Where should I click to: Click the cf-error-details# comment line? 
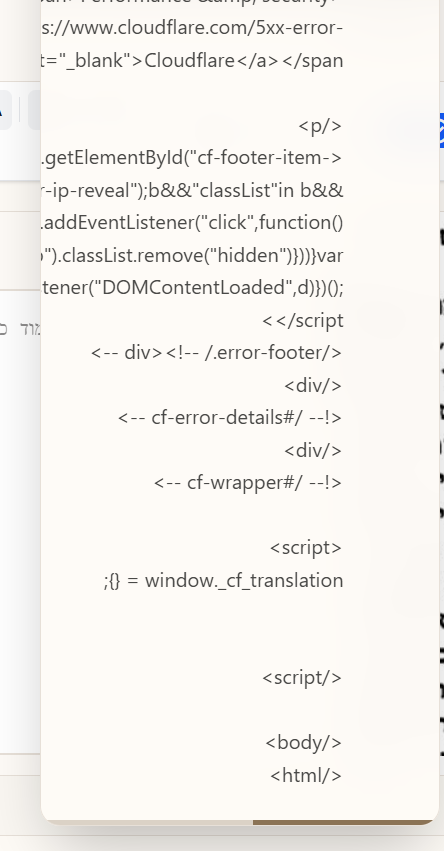[230, 417]
